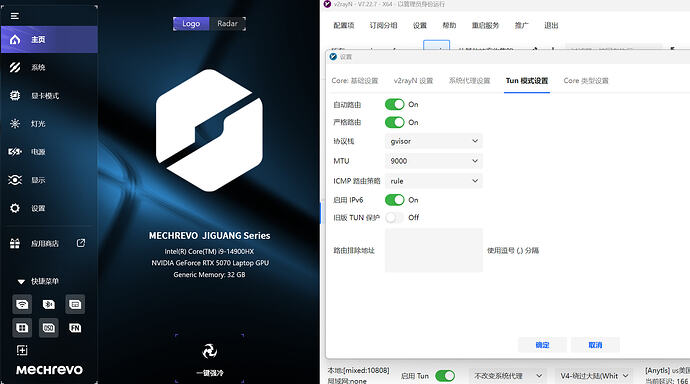Select the Logo view toggle

[191, 24]
